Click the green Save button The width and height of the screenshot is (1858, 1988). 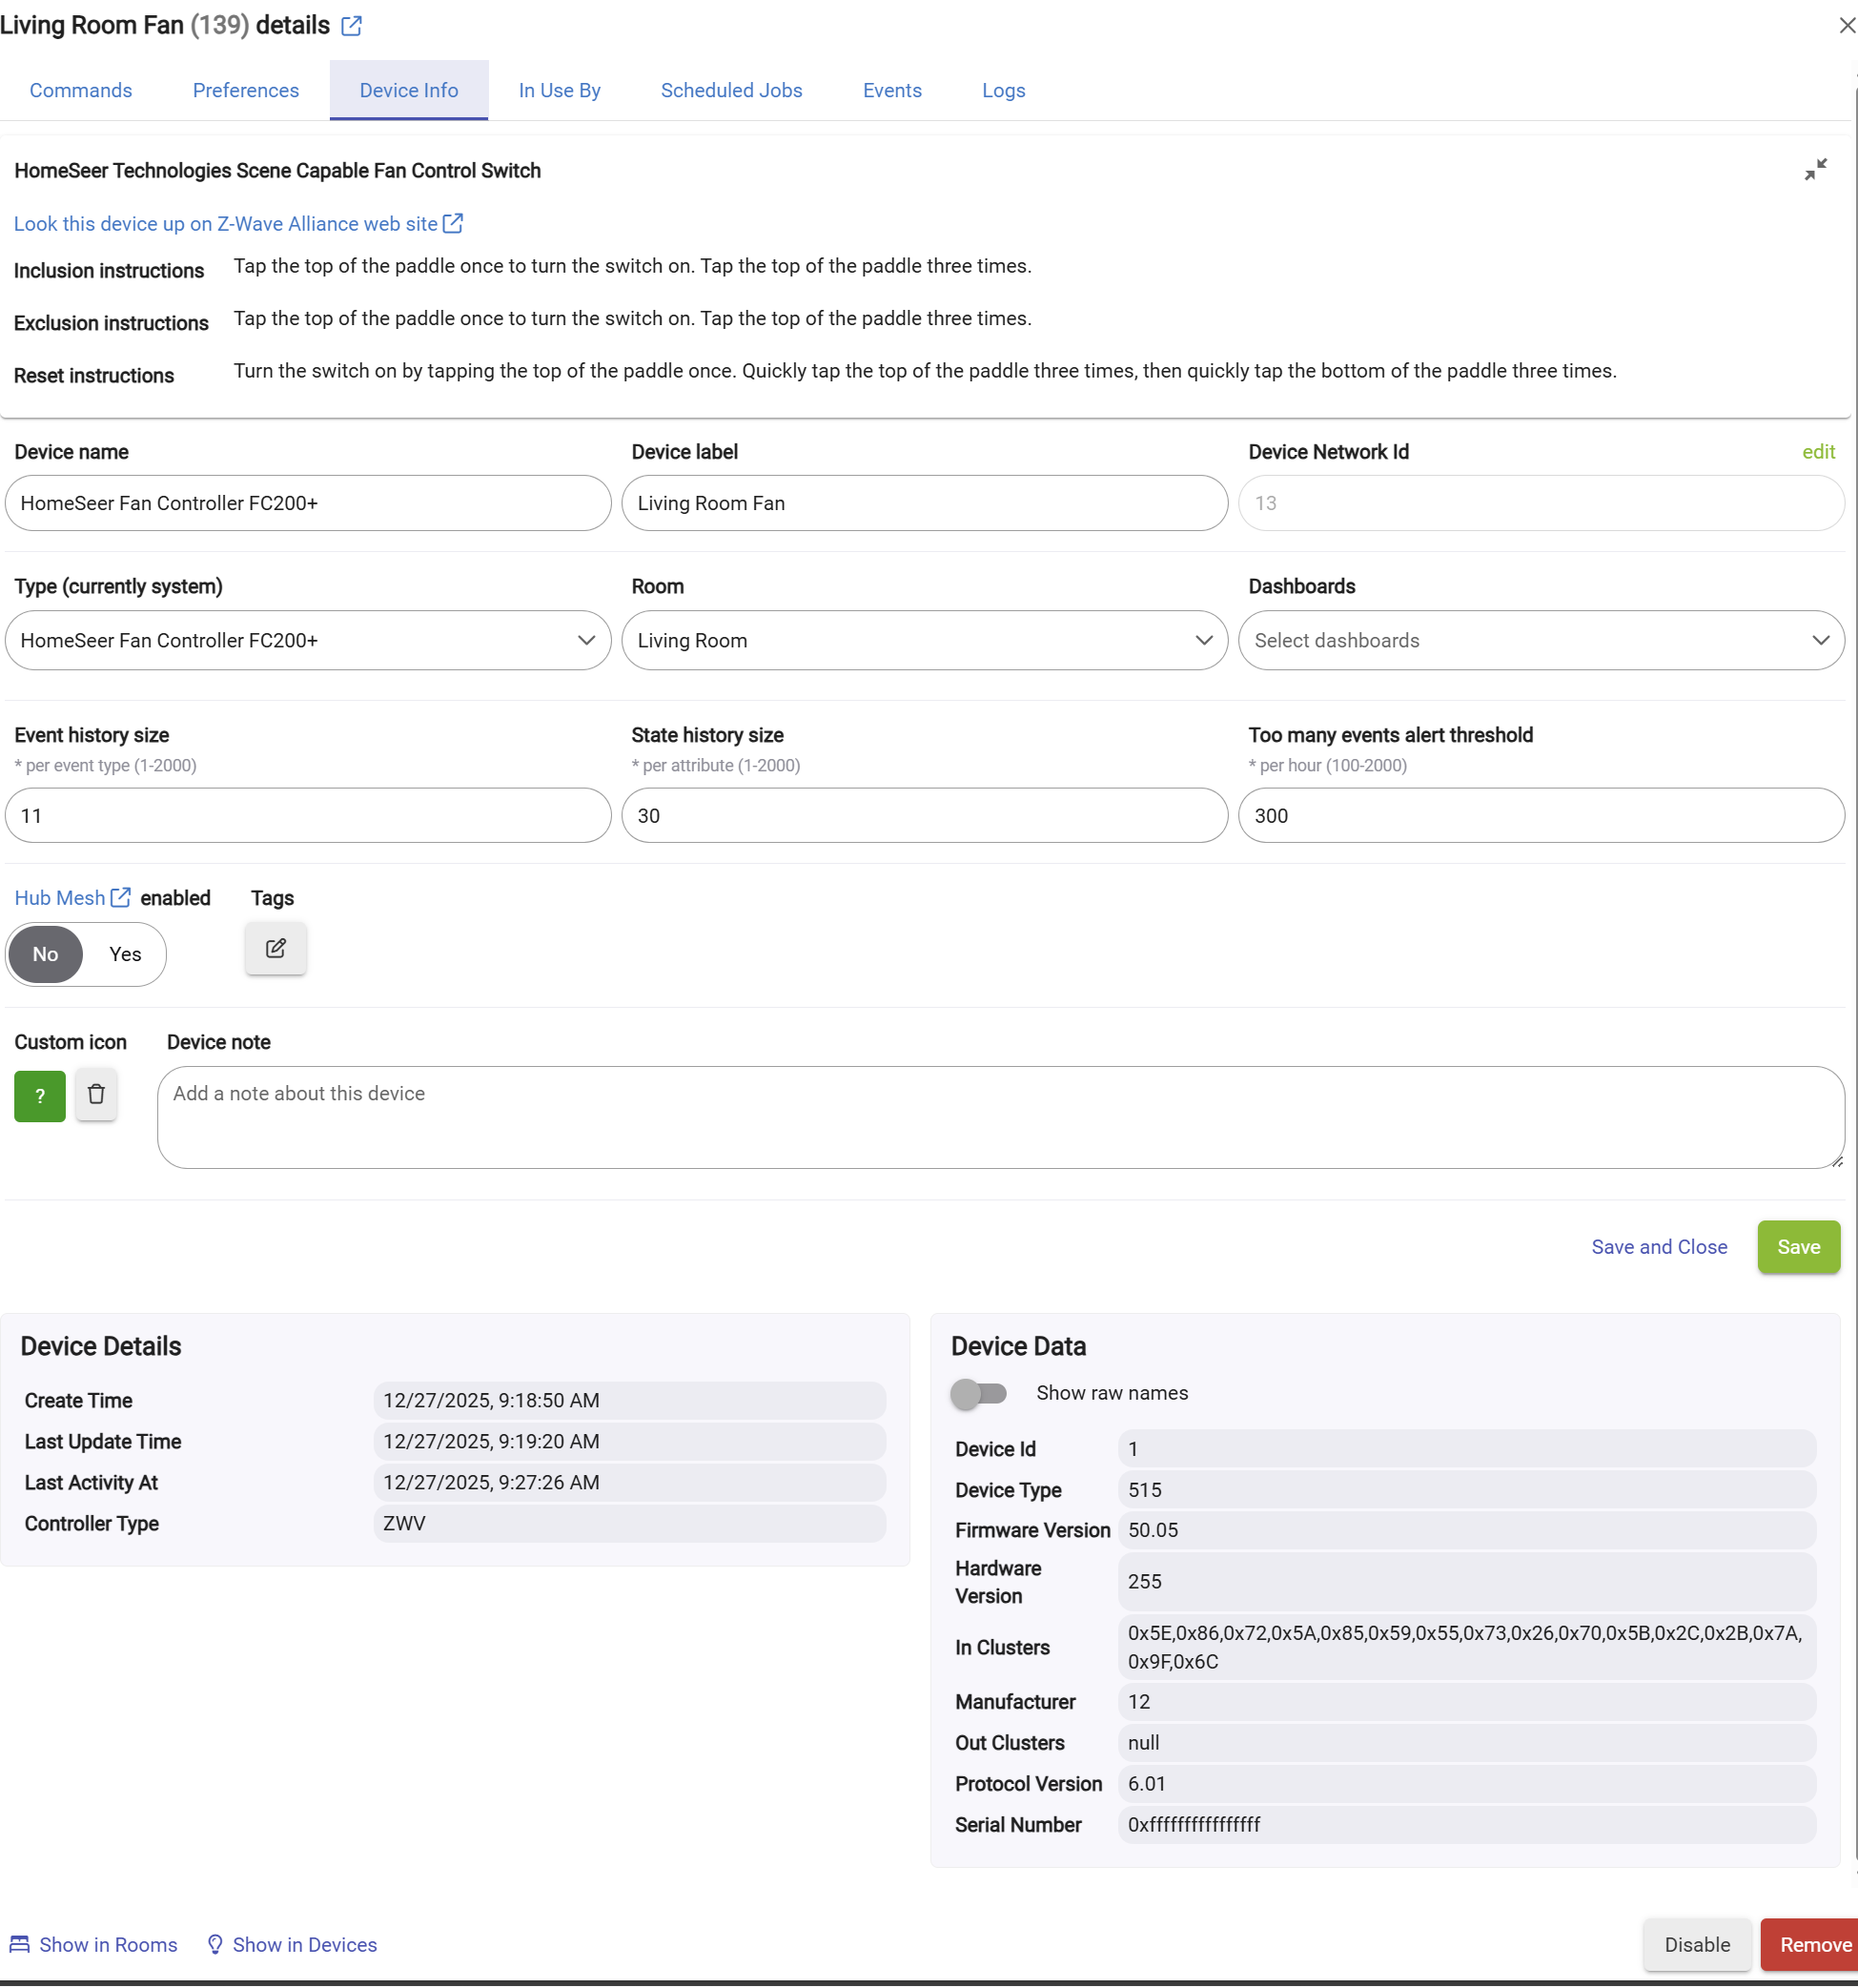click(1797, 1247)
